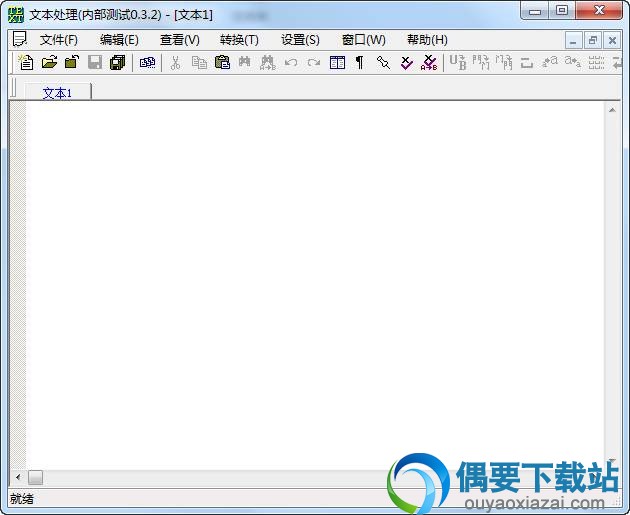630x515 pixels.
Task: Toggle the two-column view icon
Action: tap(337, 63)
